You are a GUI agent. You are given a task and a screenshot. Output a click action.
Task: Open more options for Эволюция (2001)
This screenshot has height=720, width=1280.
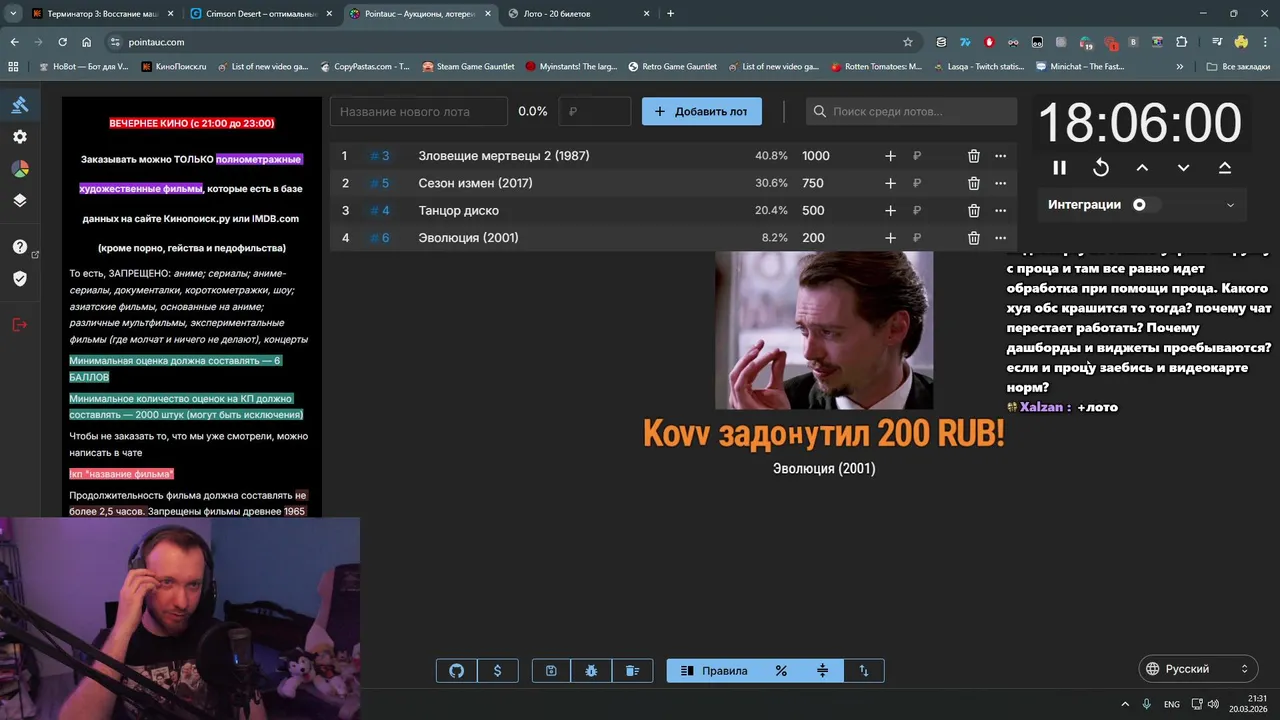[1000, 238]
